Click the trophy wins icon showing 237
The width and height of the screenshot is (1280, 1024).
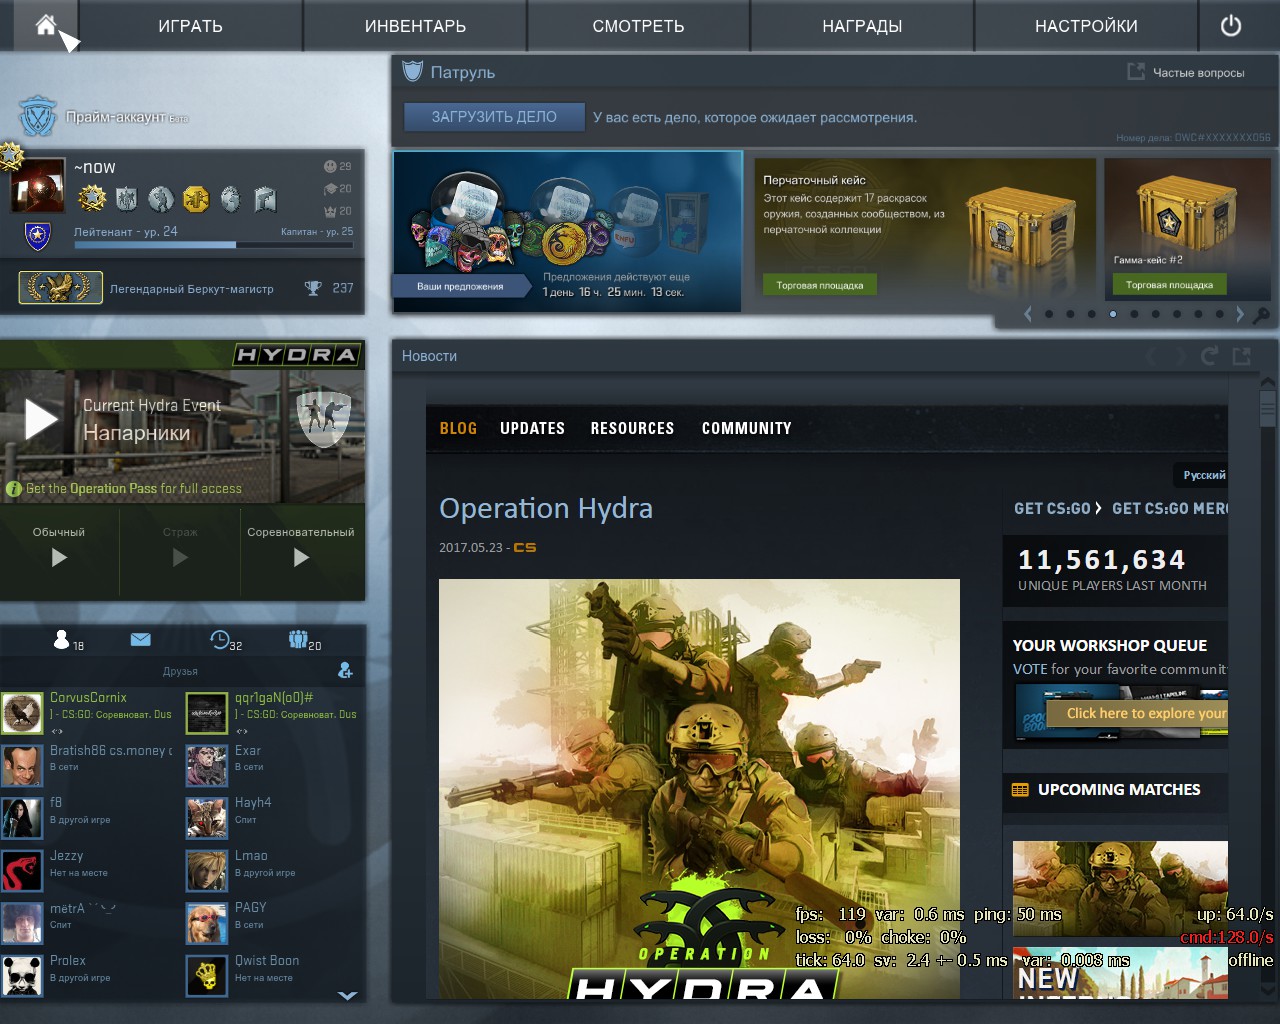[313, 288]
